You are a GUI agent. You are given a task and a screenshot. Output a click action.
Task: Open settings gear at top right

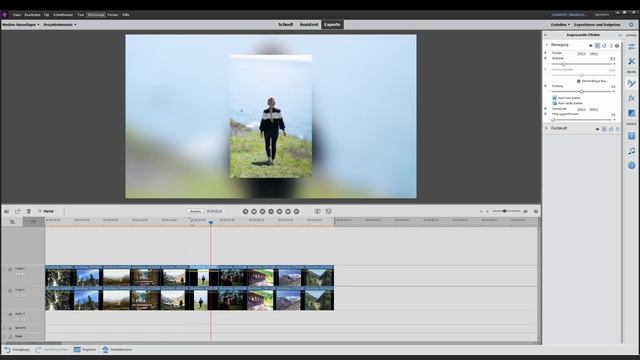click(631, 24)
